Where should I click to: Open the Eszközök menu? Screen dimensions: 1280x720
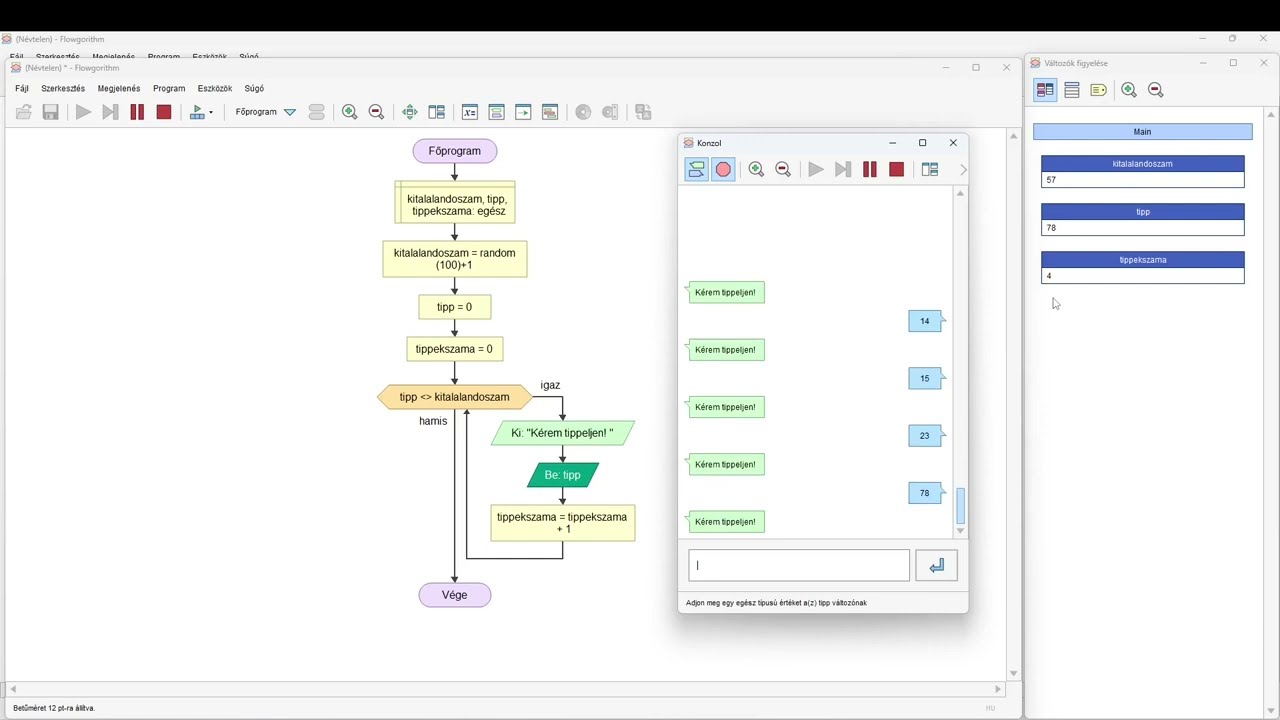pos(215,88)
